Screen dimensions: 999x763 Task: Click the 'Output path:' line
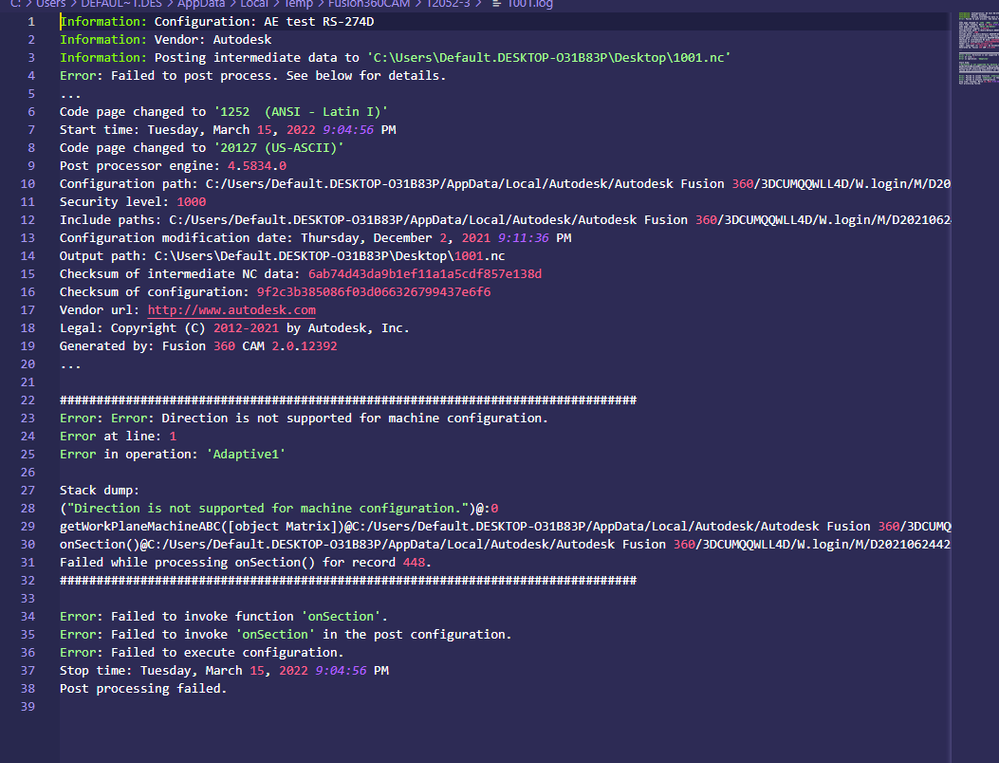tap(282, 256)
